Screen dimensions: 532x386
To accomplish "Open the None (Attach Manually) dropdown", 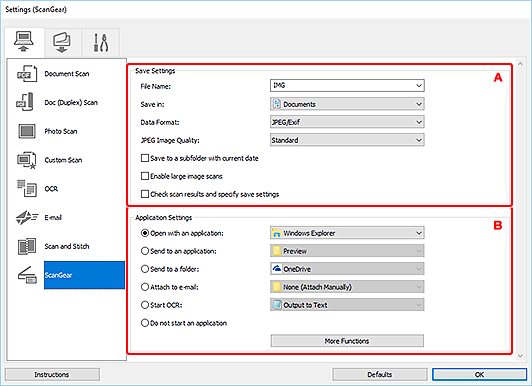I will click(347, 287).
